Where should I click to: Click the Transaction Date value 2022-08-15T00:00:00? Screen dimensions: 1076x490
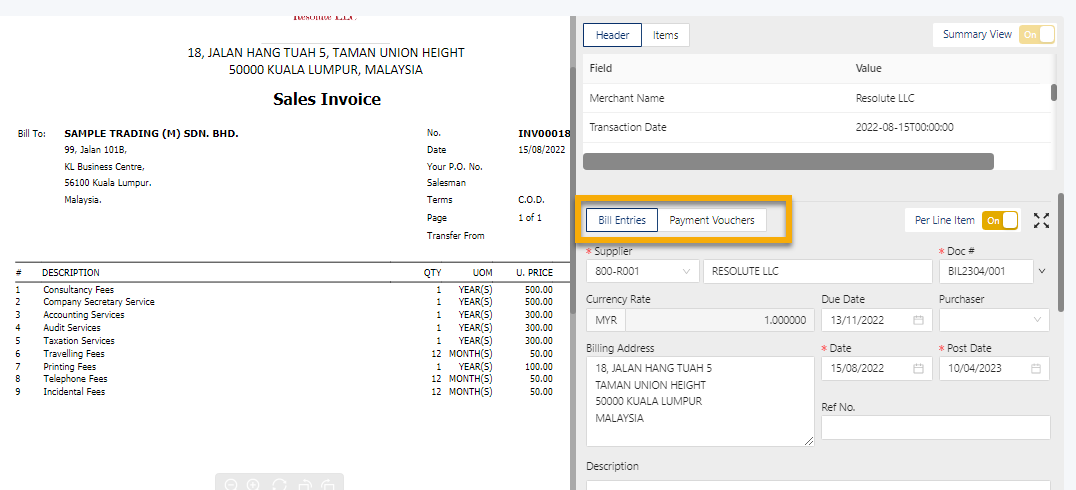(904, 127)
